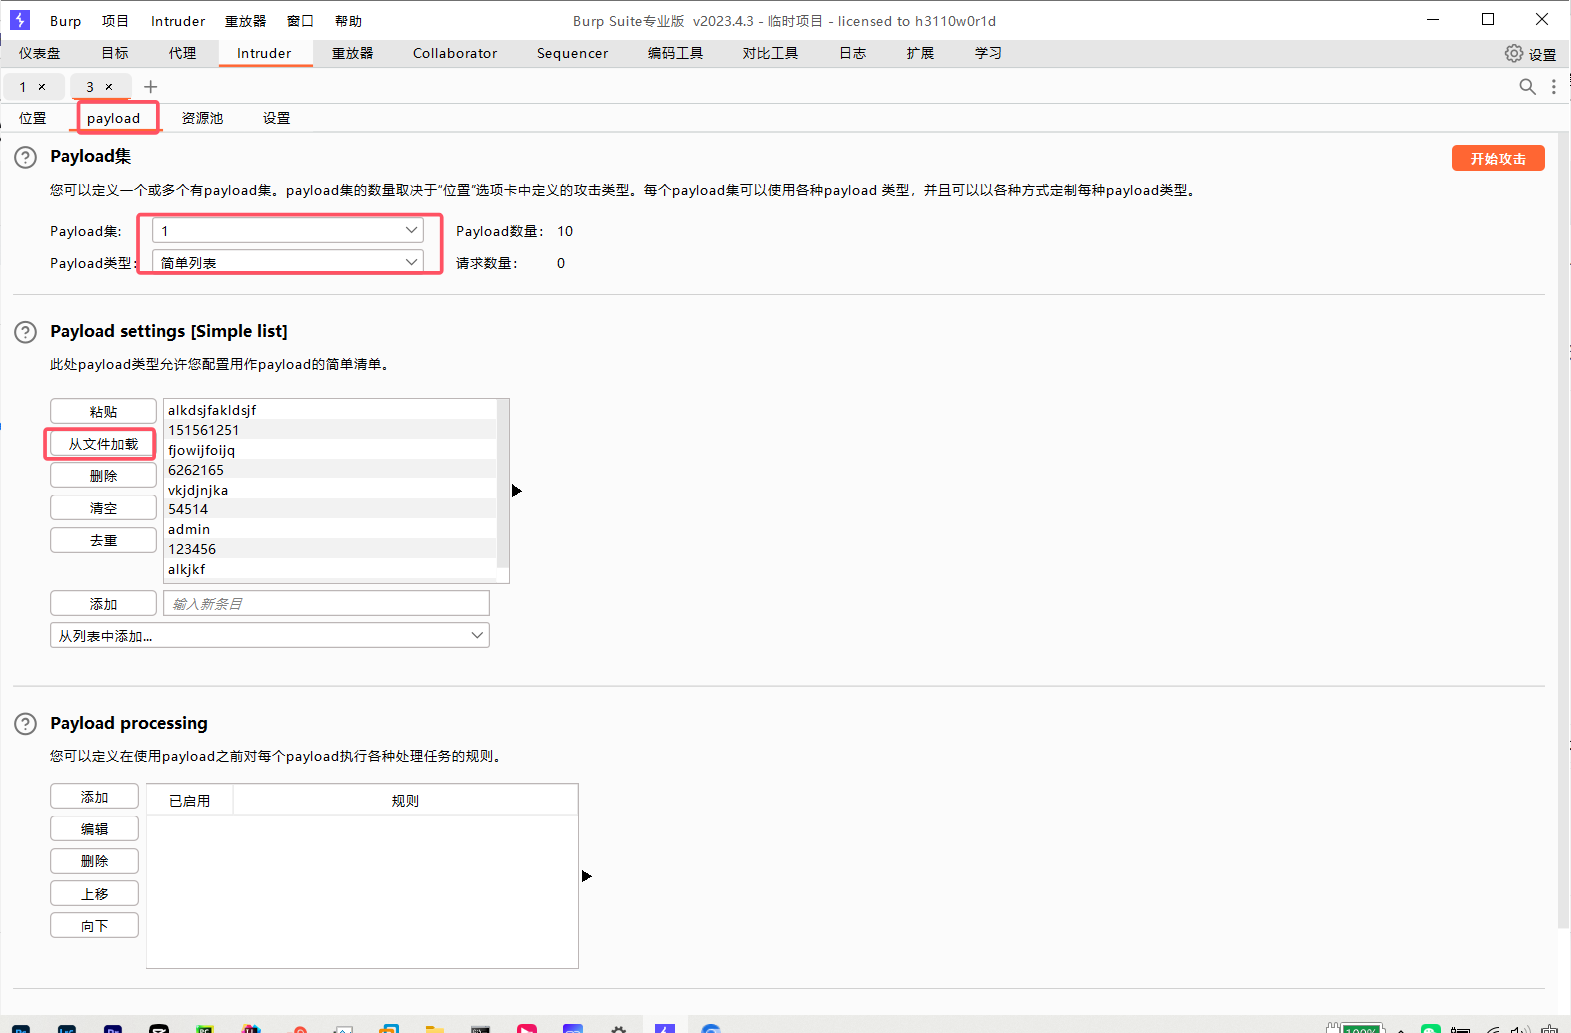This screenshot has height=1033, width=1571.
Task: Select payload entry 123456
Action: tap(330, 549)
